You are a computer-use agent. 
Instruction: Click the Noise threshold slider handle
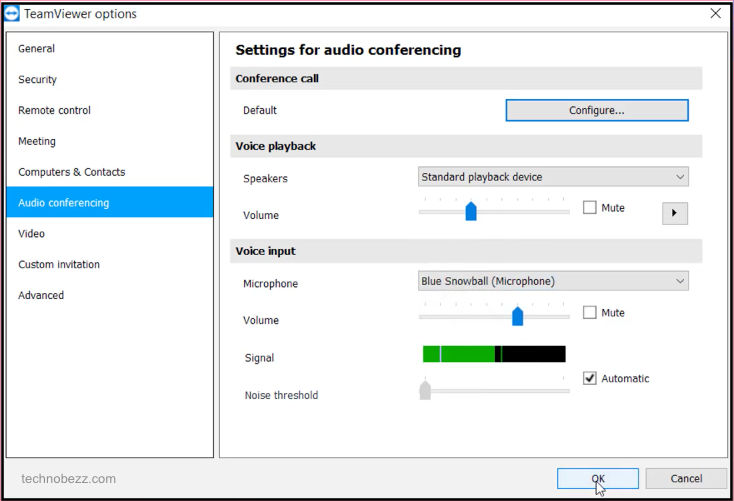[x=425, y=390]
